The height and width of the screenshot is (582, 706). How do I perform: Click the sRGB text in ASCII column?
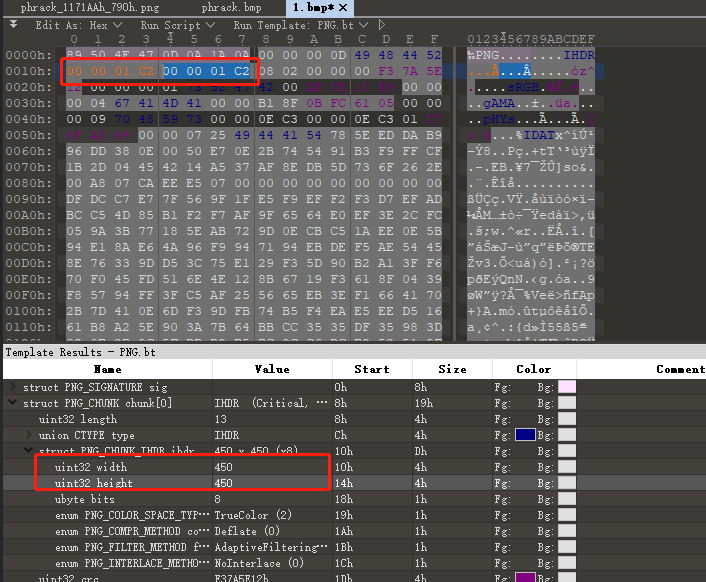(523, 87)
